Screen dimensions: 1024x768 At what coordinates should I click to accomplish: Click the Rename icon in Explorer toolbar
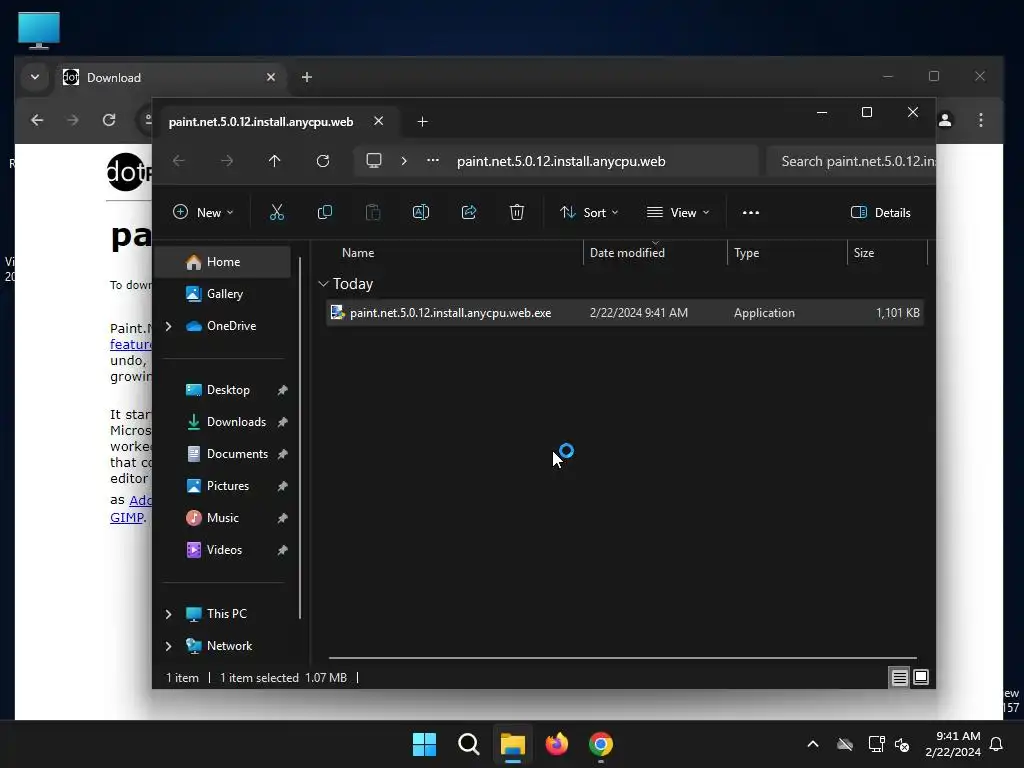(421, 212)
